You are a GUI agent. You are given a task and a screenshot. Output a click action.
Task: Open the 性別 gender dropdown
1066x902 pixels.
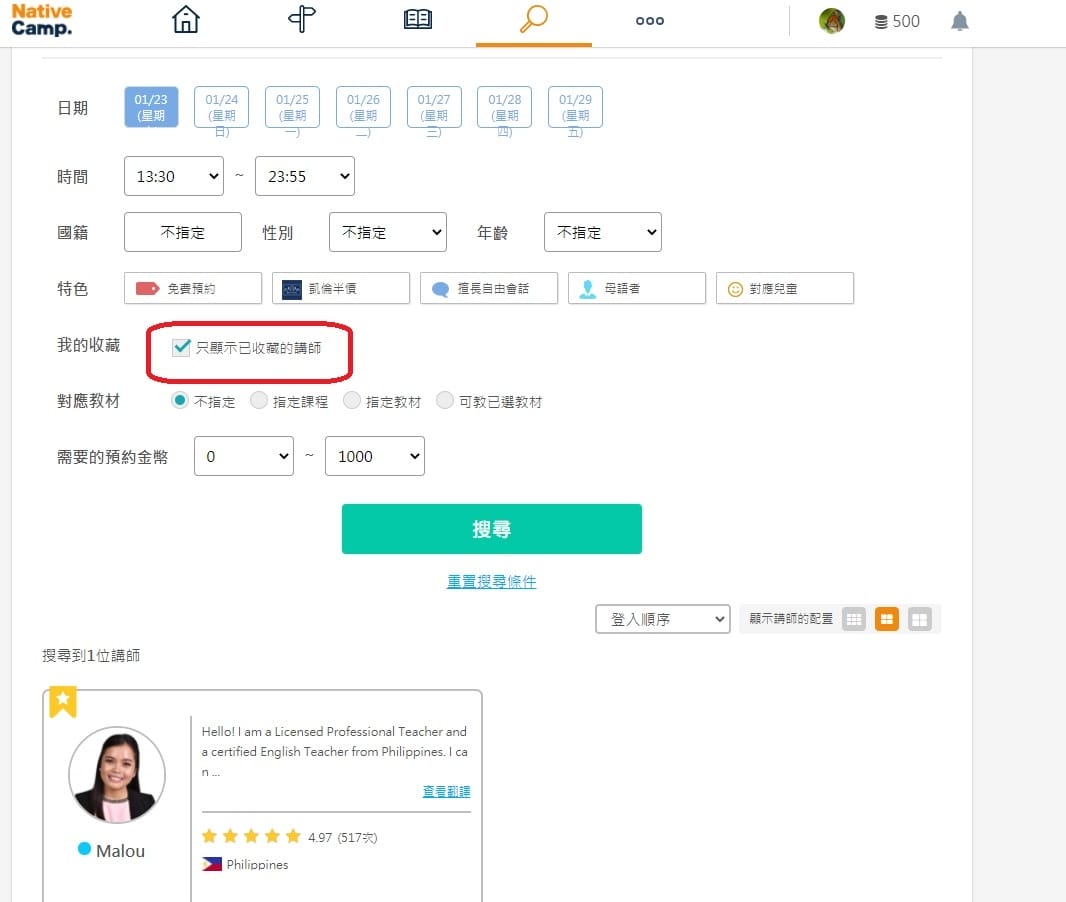tap(387, 232)
